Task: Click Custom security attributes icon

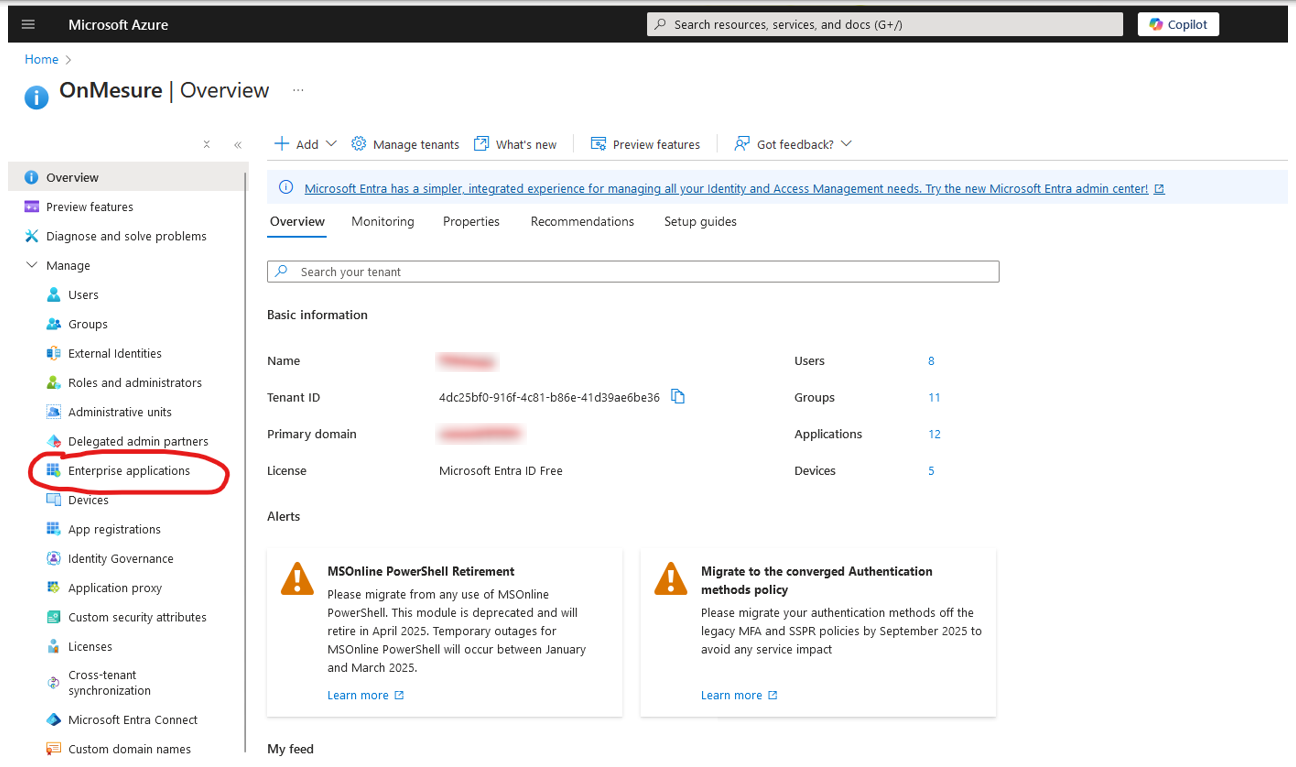Action: [x=54, y=617]
